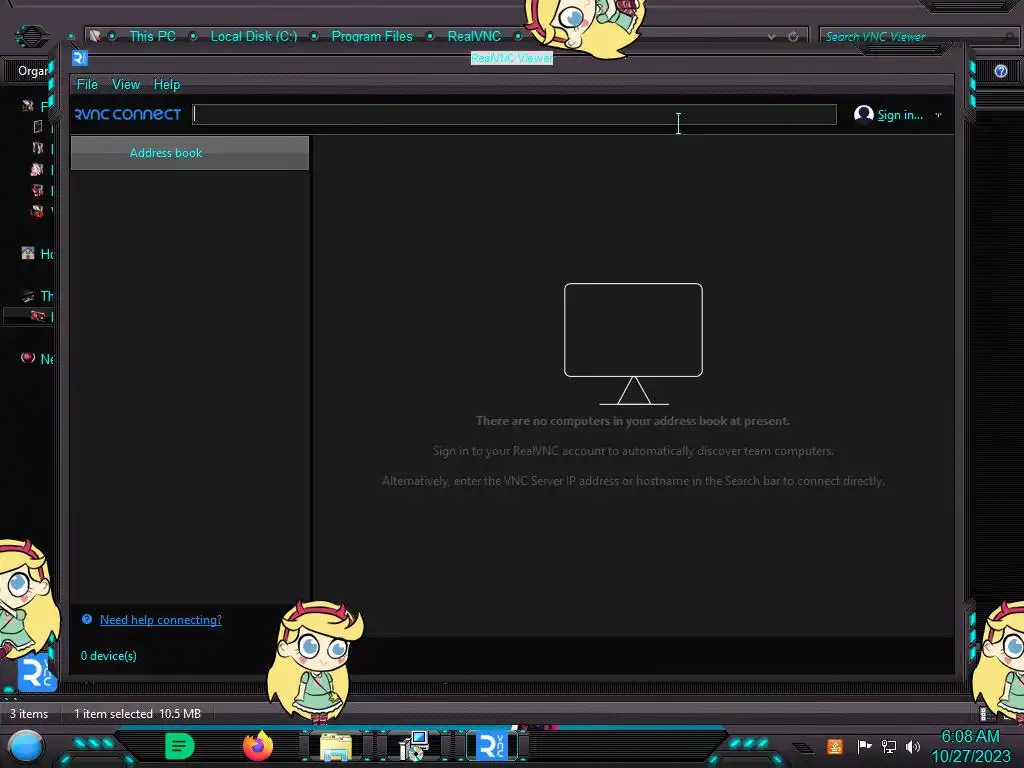
Task: Click the 3 items status bar text
Action: tap(29, 714)
